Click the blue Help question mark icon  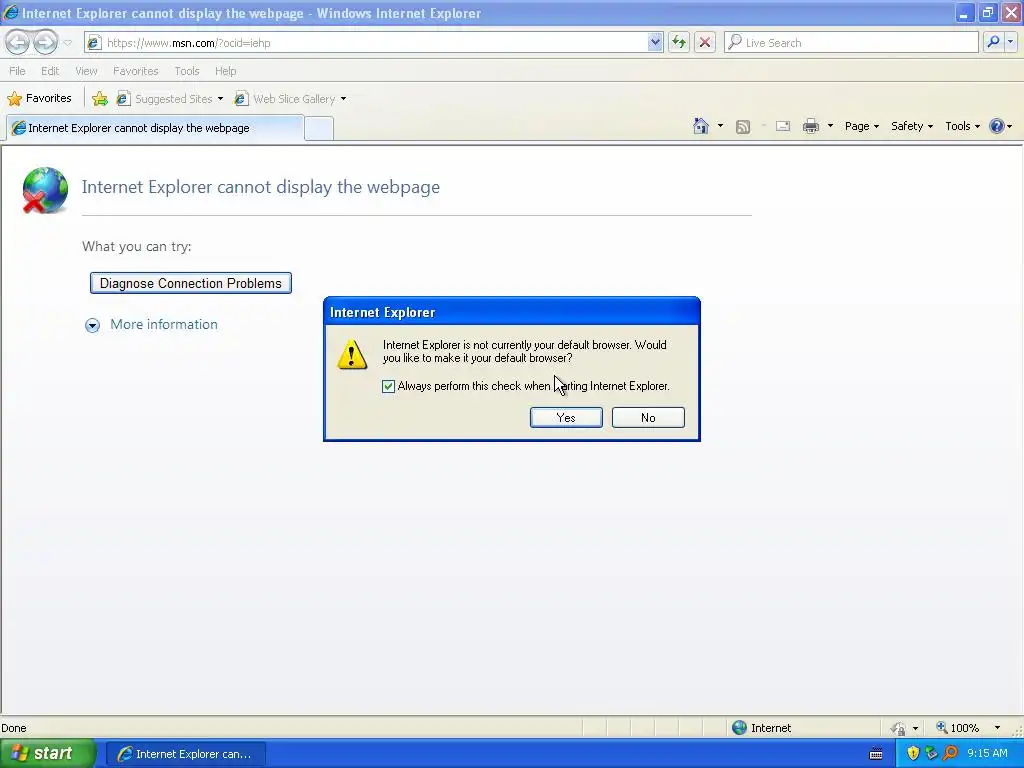pyautogui.click(x=997, y=126)
